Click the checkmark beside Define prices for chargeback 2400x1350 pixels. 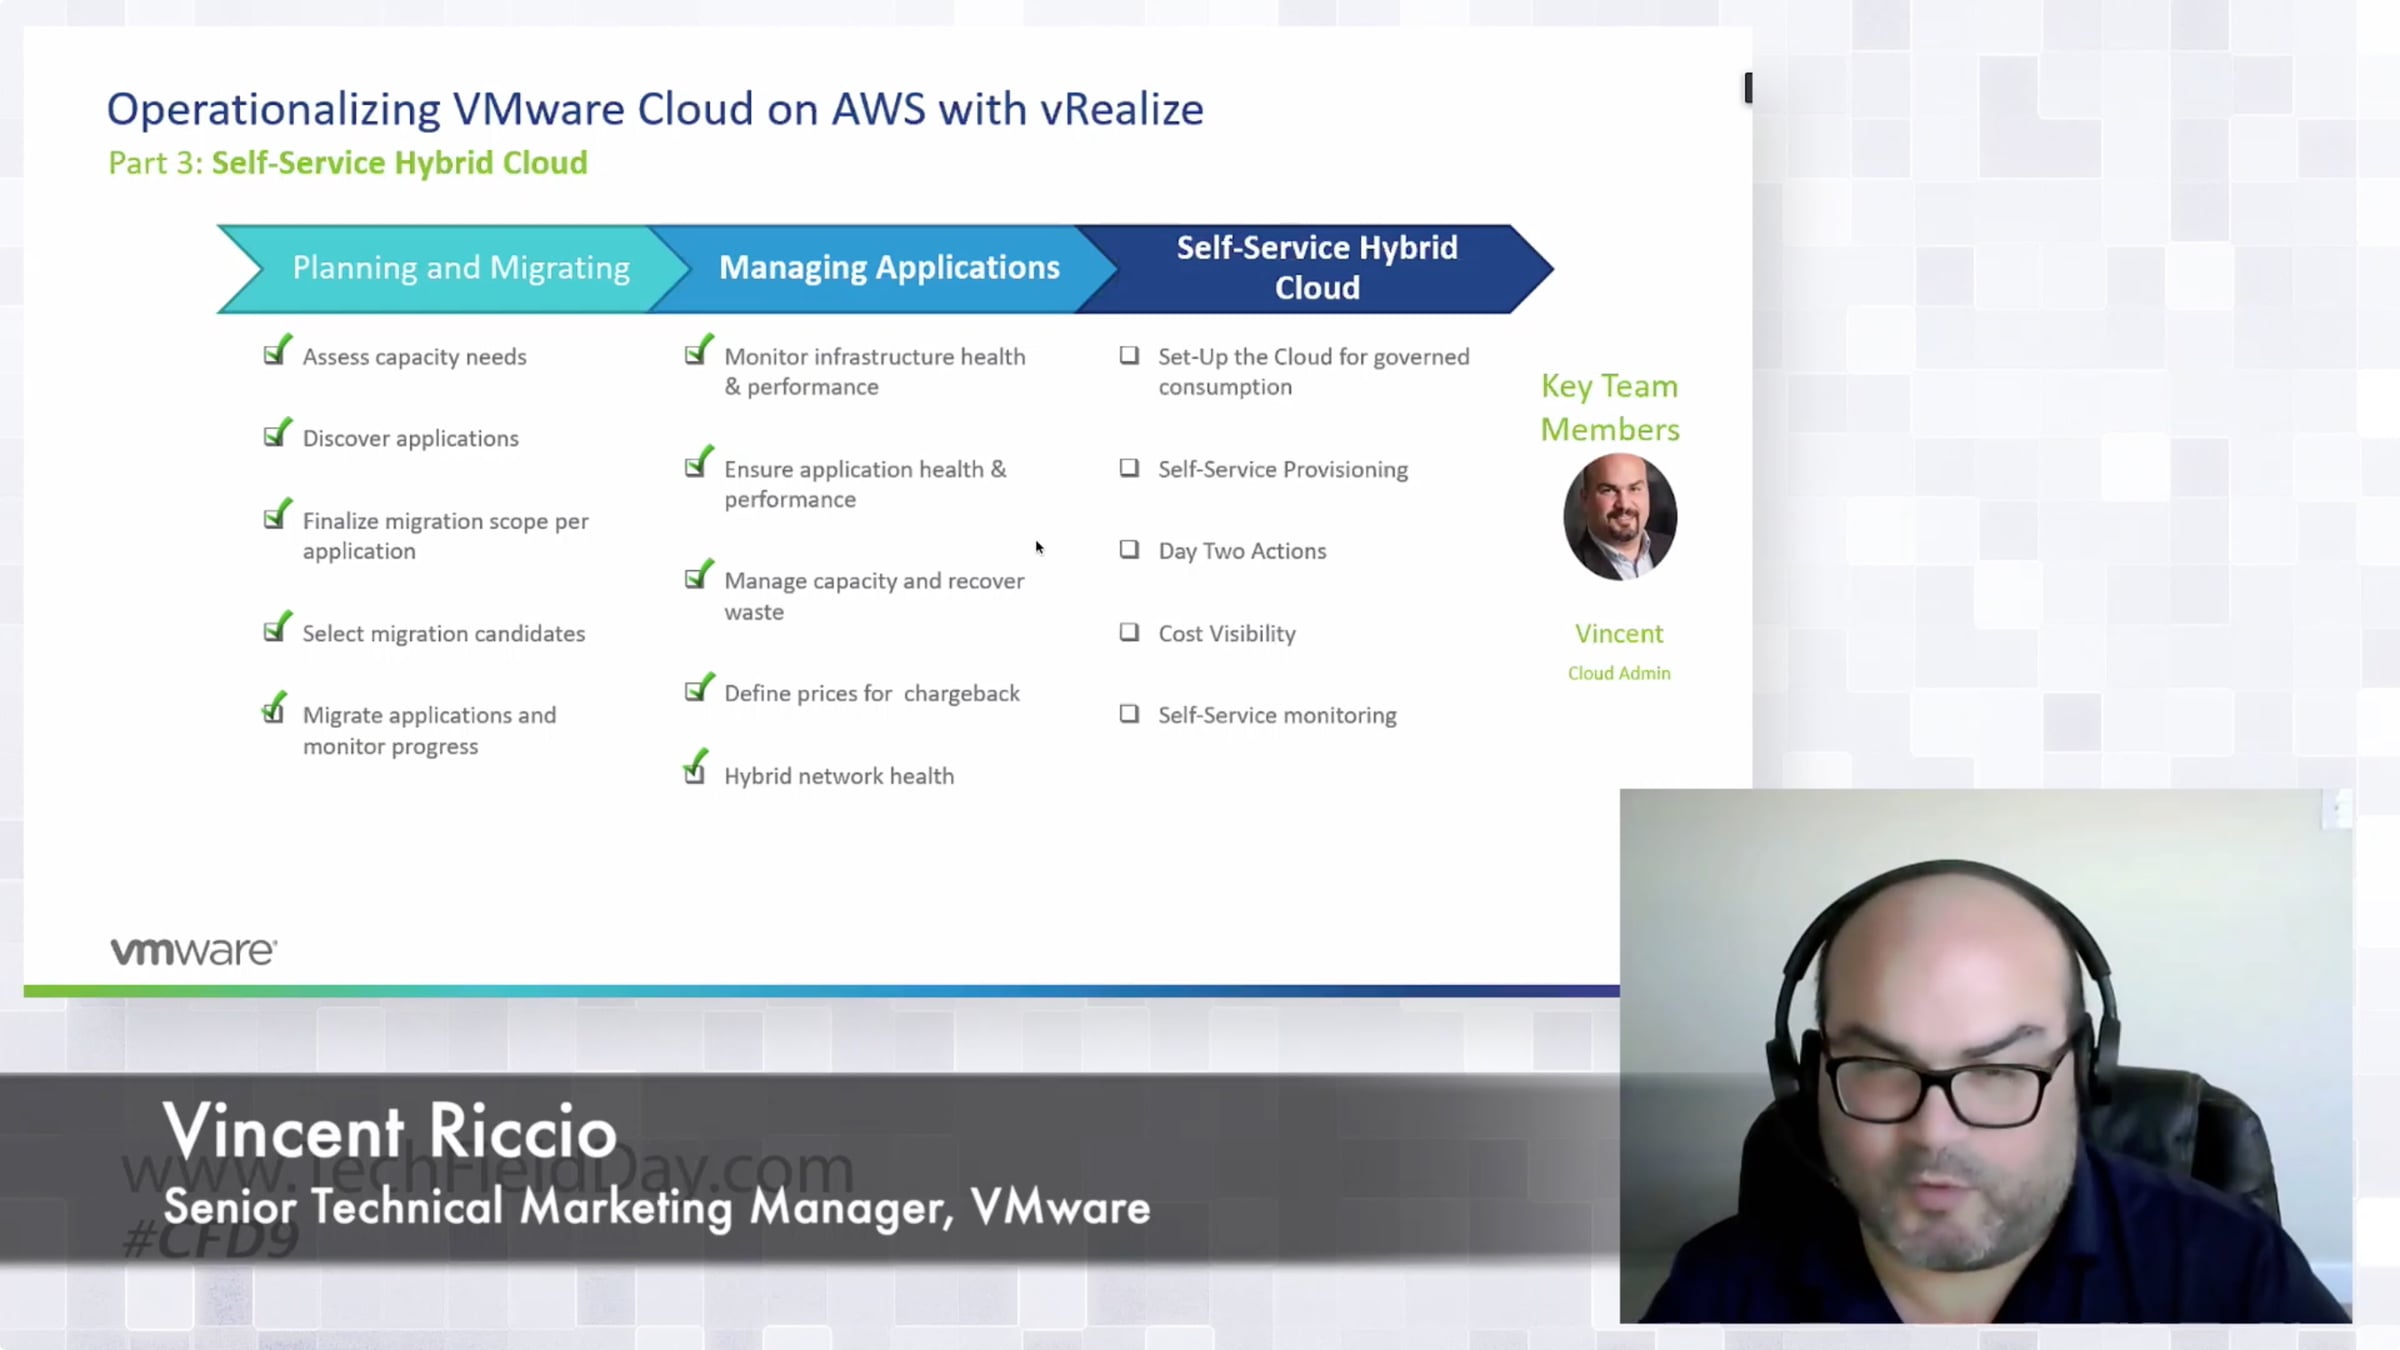[698, 690]
